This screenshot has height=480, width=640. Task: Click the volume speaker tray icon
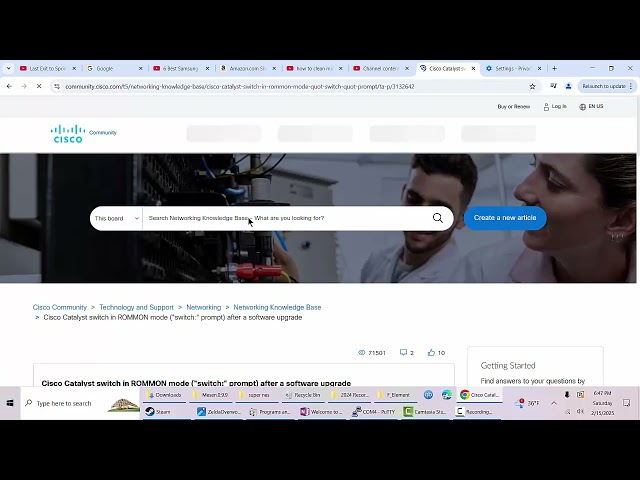[x=580, y=411]
